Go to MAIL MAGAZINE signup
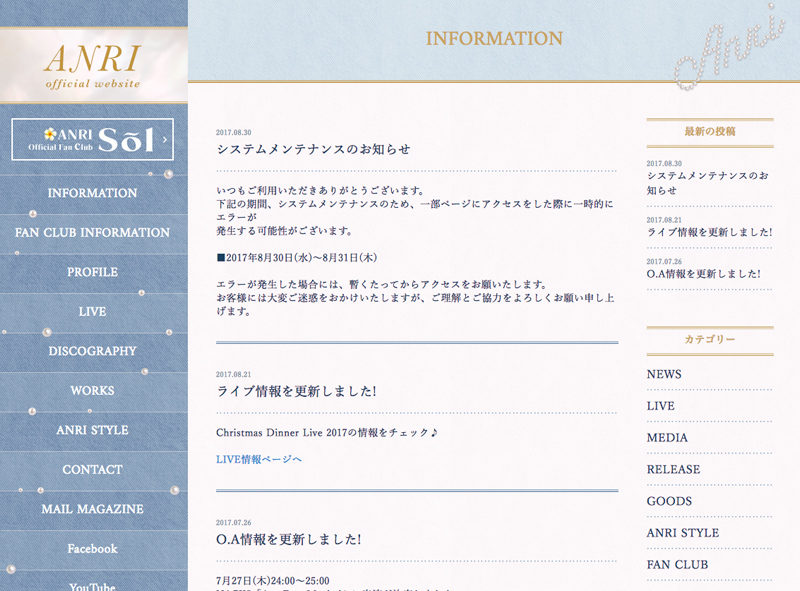This screenshot has height=591, width=800. pyautogui.click(x=92, y=509)
